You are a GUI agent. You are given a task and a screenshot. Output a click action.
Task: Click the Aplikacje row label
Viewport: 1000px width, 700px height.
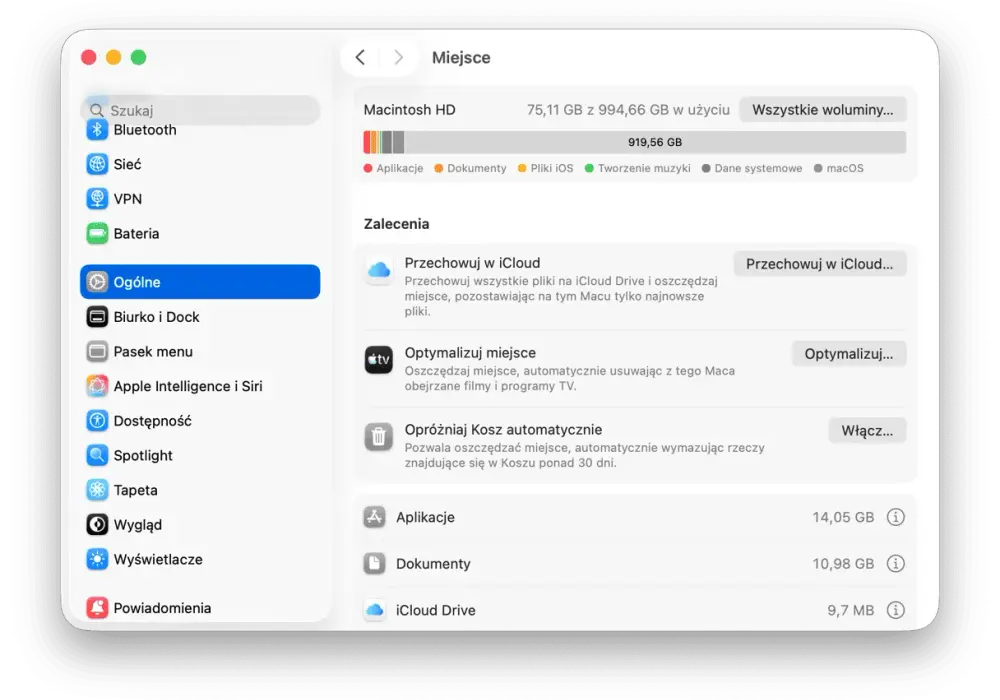click(x=425, y=517)
